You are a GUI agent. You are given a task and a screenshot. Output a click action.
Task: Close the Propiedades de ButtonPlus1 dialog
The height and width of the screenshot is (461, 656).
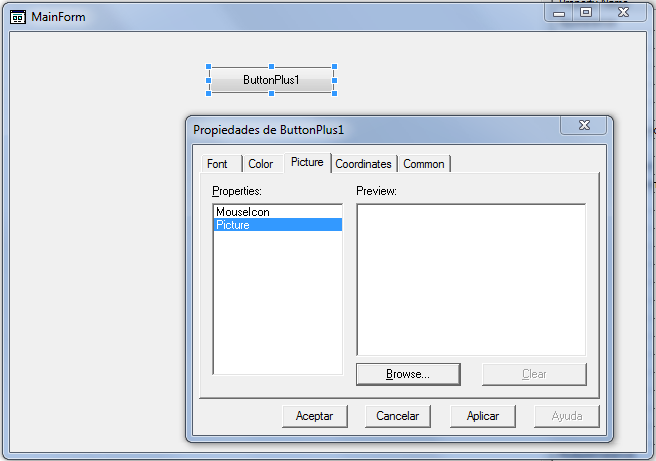tap(584, 125)
